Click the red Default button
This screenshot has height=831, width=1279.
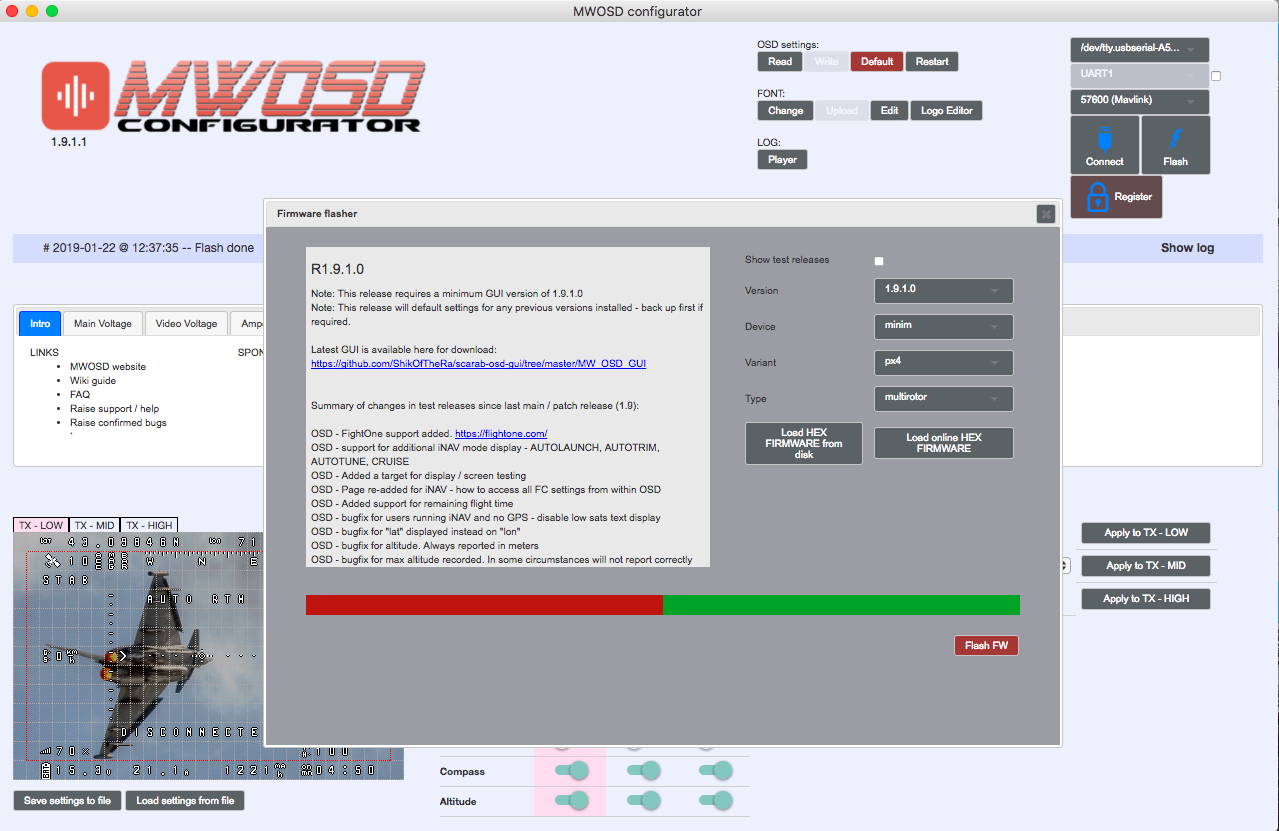coord(877,61)
